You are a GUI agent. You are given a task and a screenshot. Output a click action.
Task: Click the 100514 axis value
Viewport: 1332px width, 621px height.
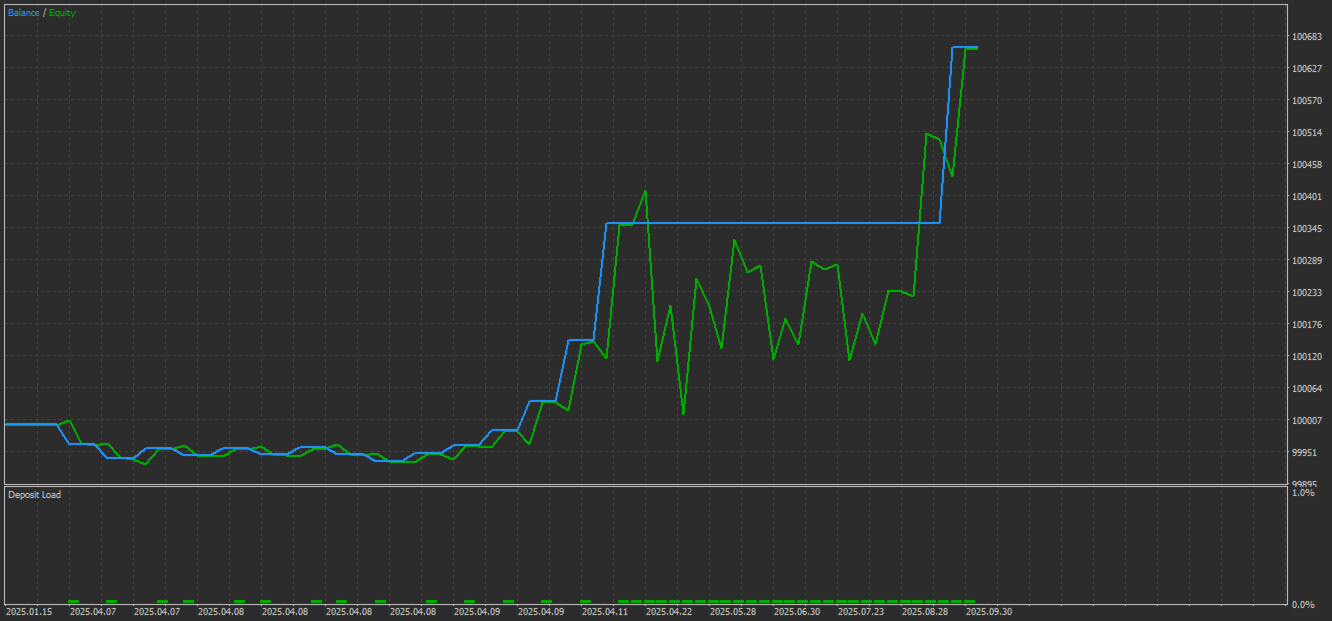[1306, 133]
